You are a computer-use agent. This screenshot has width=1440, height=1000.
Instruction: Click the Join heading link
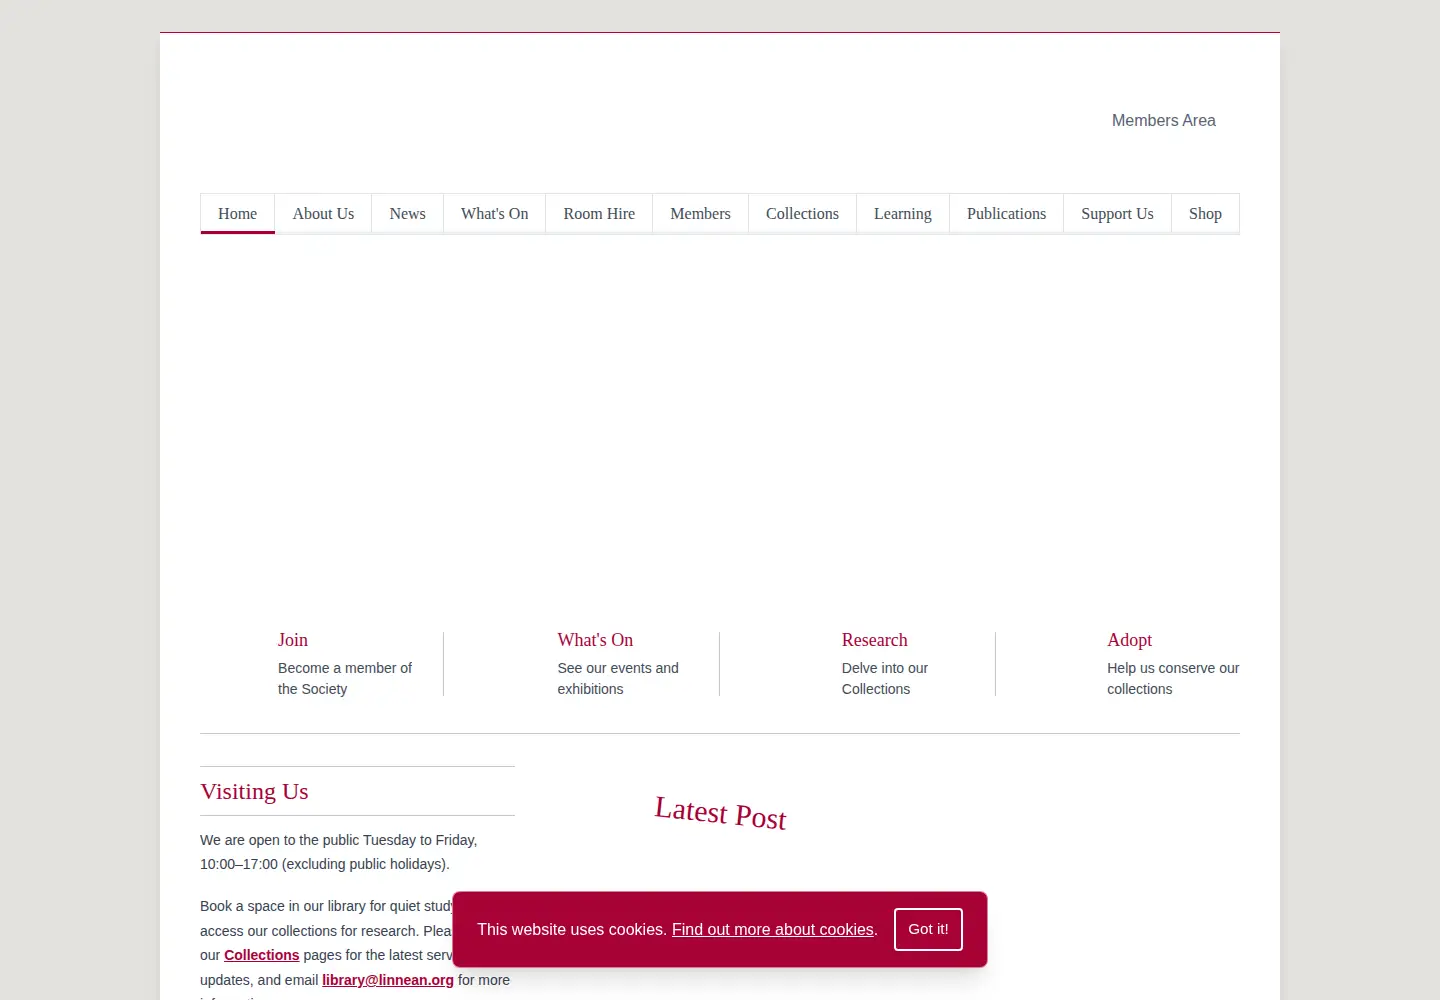pos(293,640)
